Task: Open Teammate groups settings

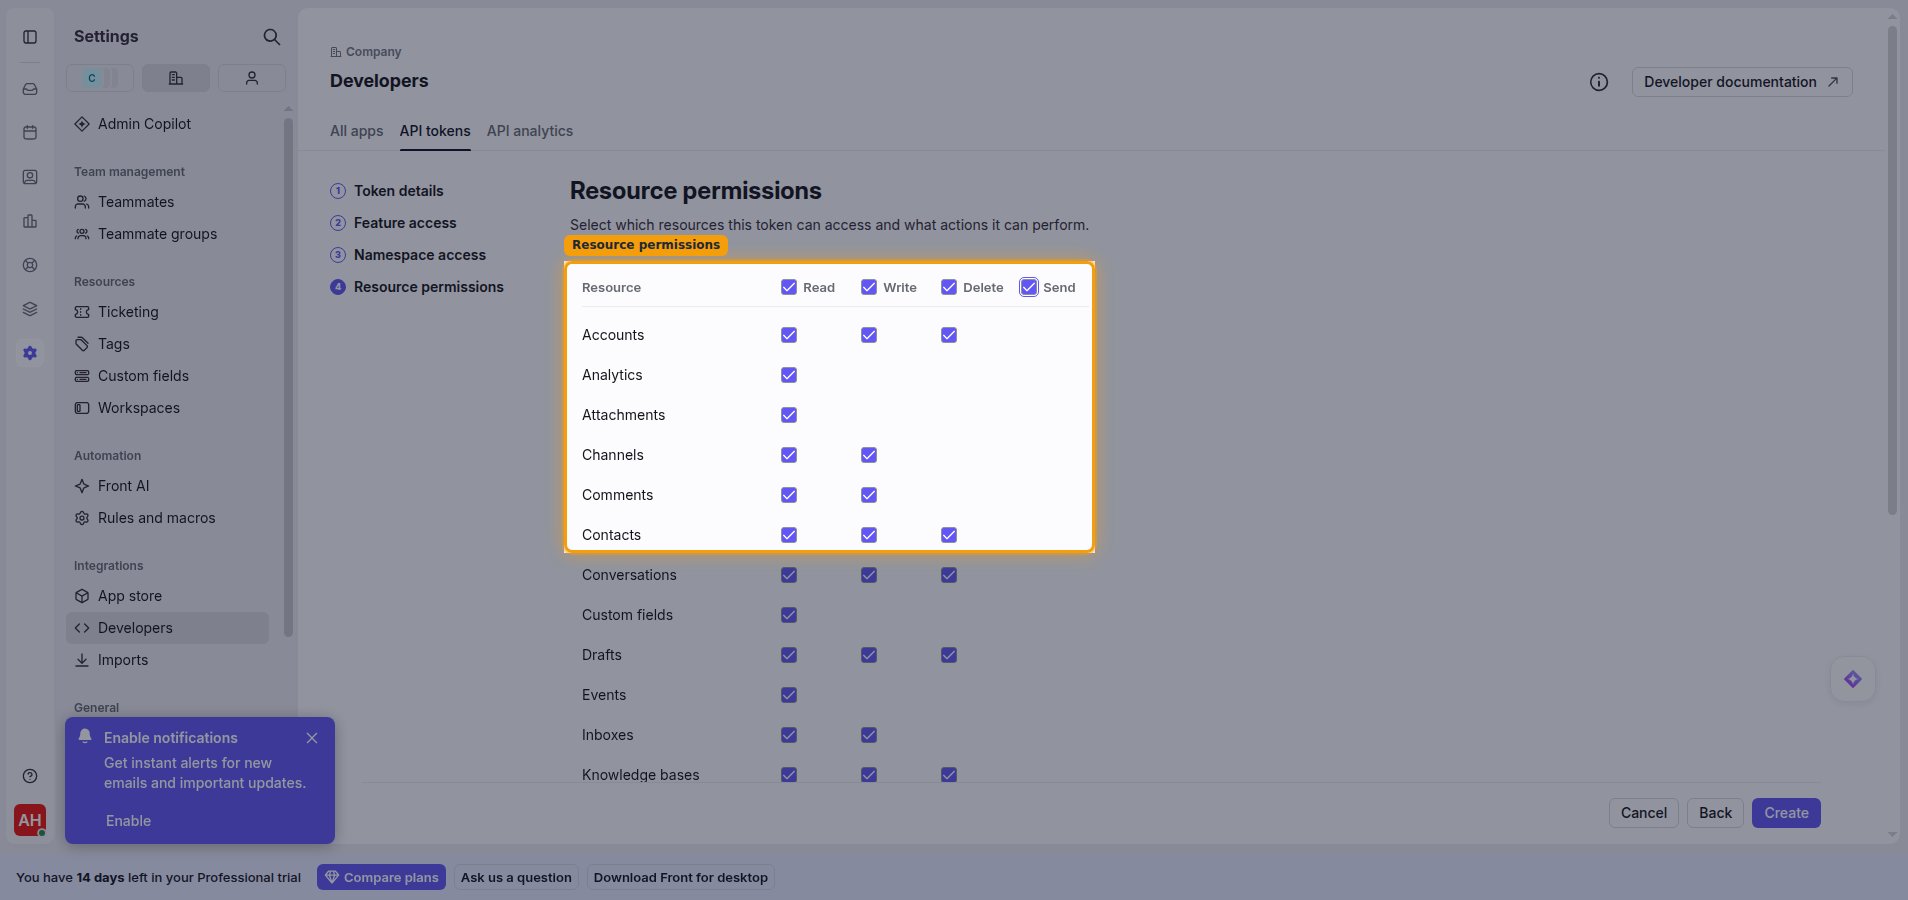Action: (x=167, y=234)
